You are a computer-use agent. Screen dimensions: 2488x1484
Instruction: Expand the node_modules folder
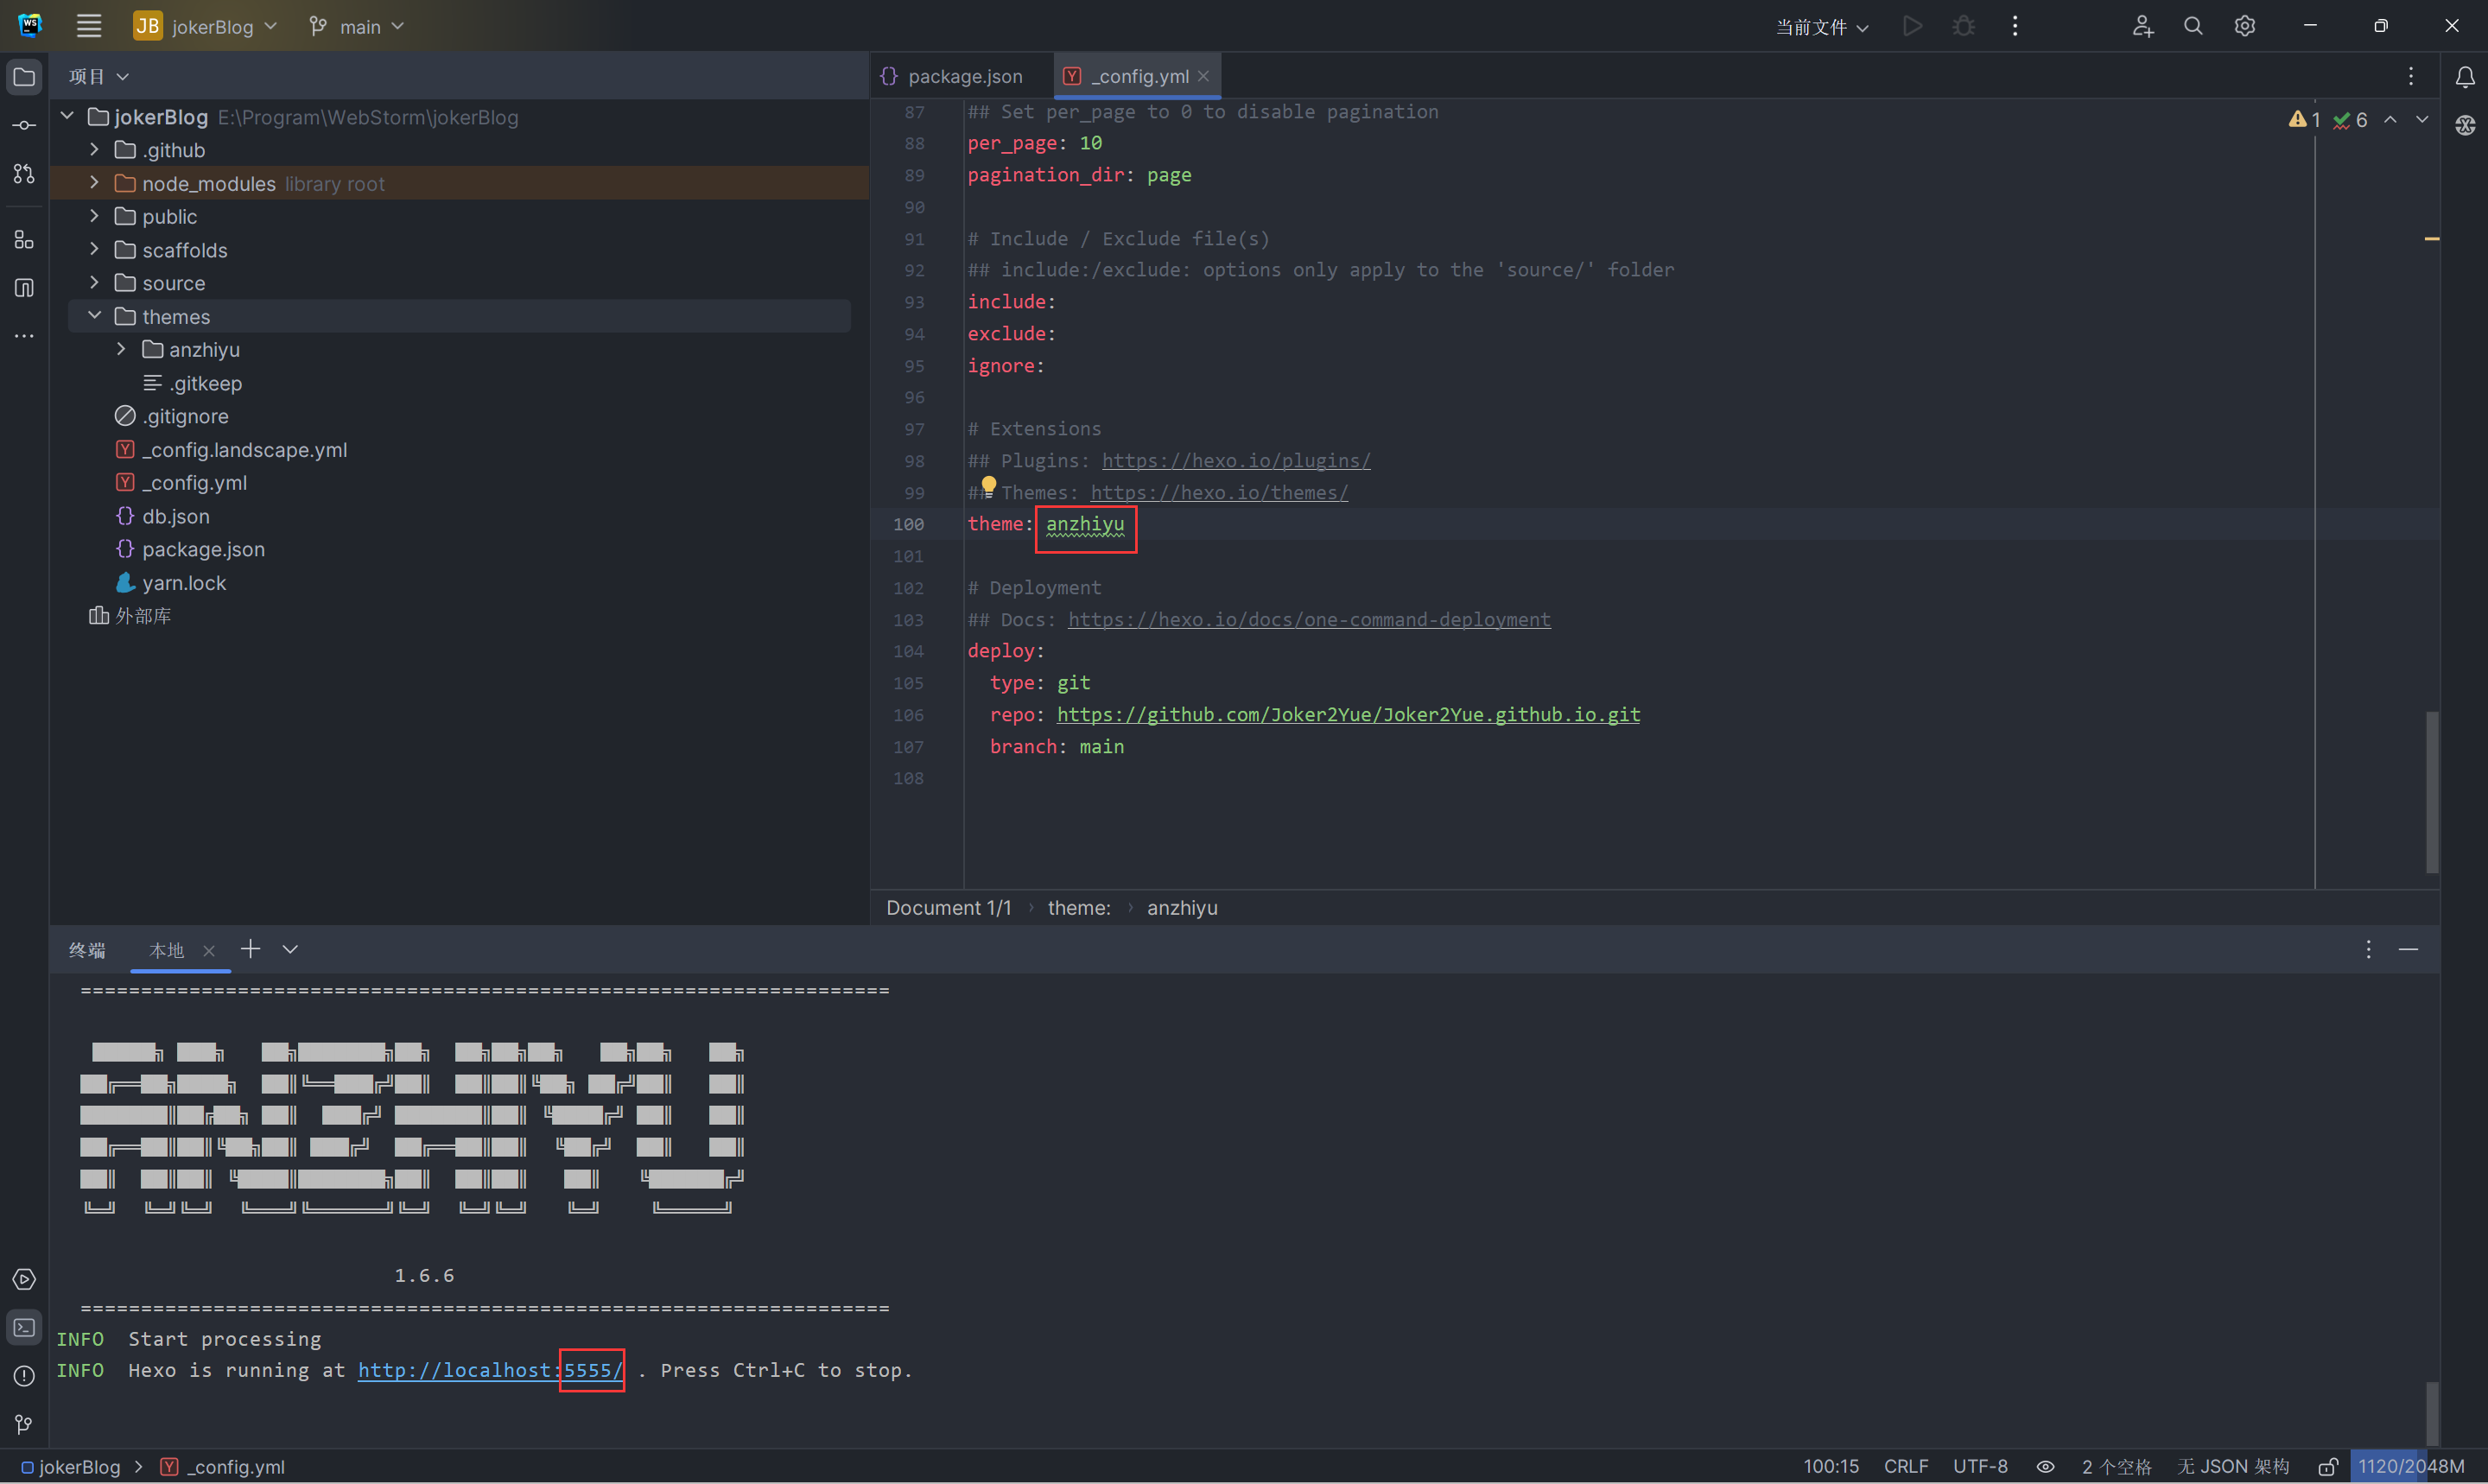pos(94,183)
